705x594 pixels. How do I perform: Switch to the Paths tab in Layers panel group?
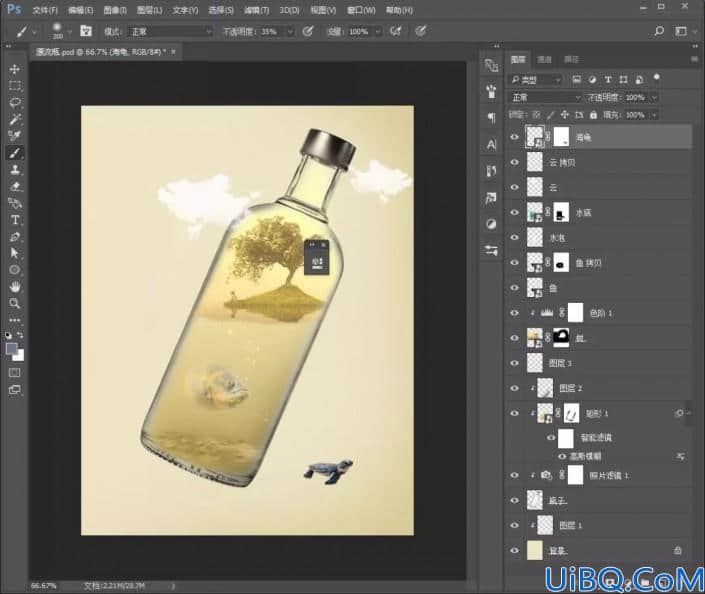(x=571, y=59)
